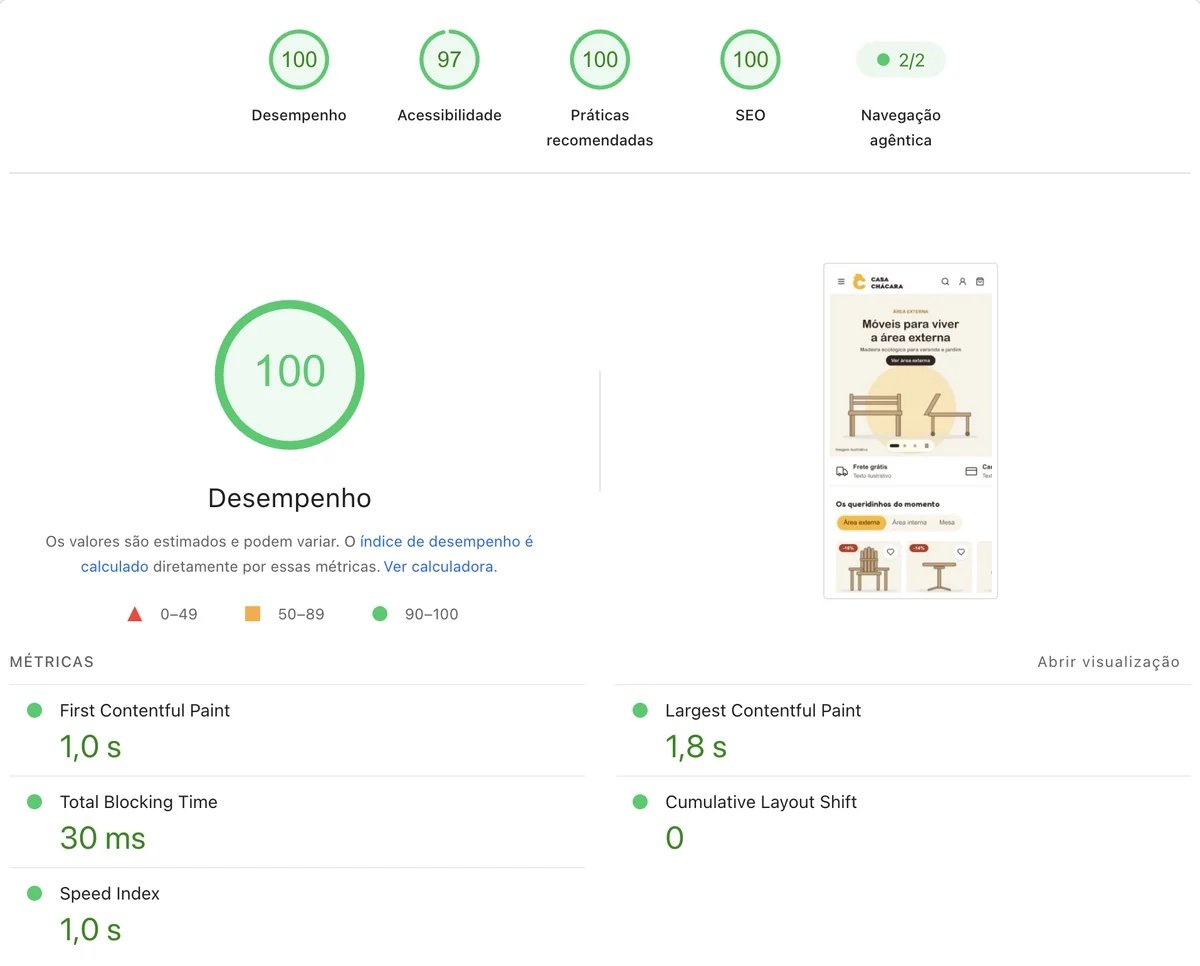Image resolution: width=1200 pixels, height=966 pixels.
Task: Click 'Abrir visualização' button
Action: click(1108, 662)
